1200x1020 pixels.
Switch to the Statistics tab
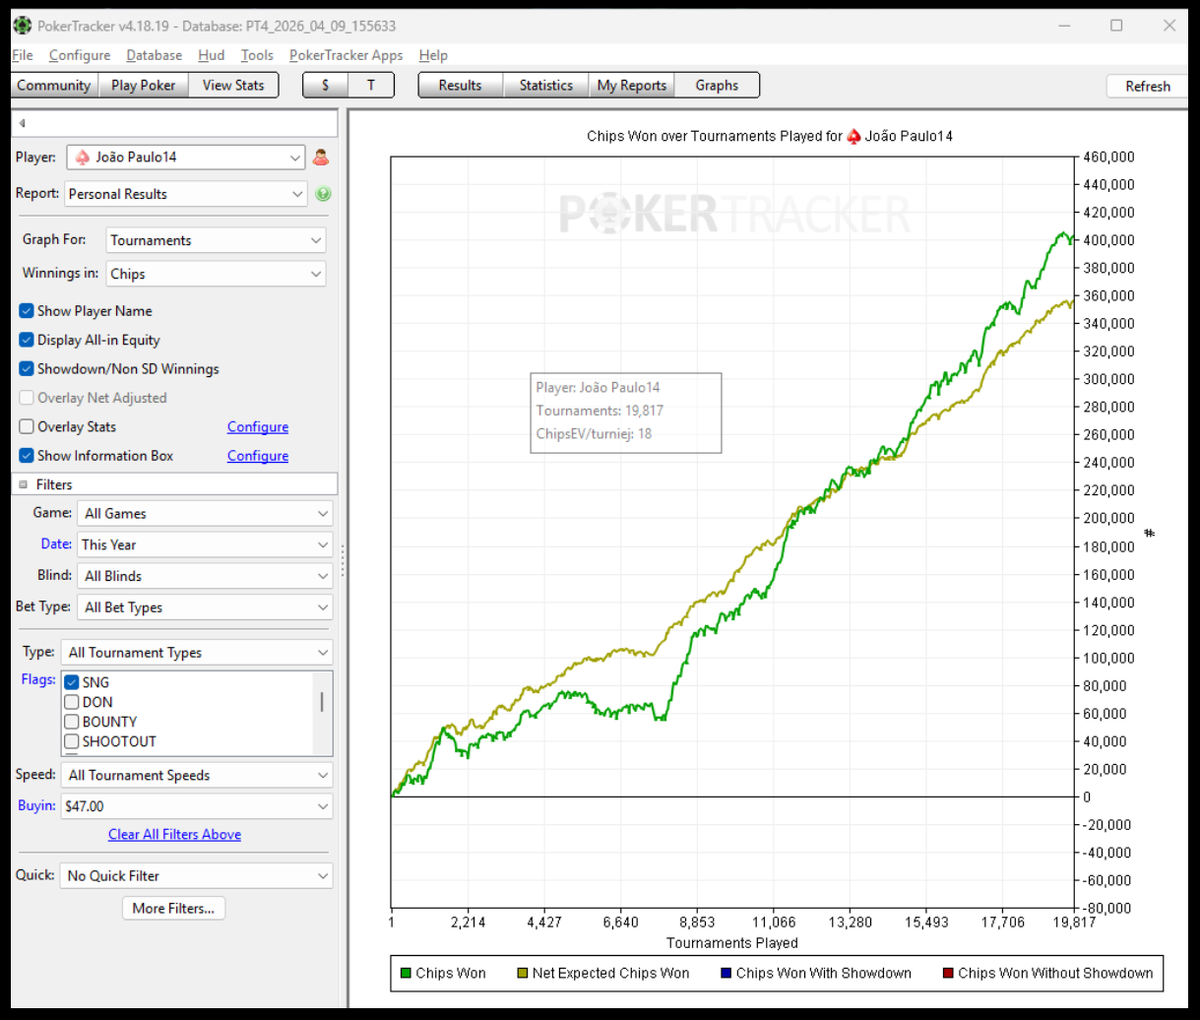pyautogui.click(x=546, y=85)
